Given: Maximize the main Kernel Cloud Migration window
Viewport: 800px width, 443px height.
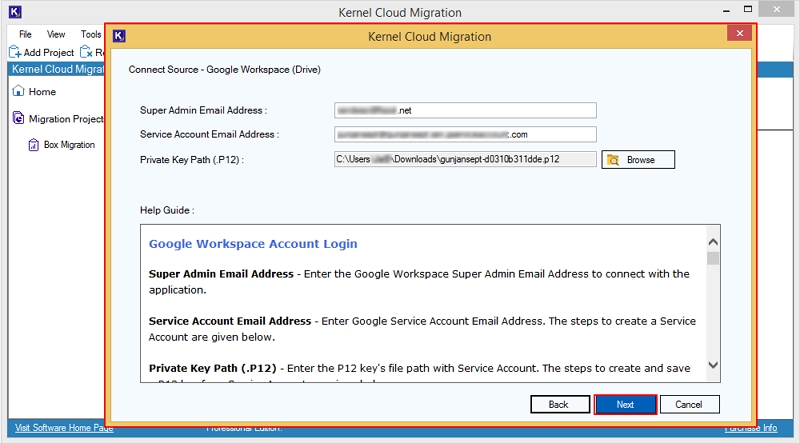Looking at the screenshot, I should tap(748, 9).
